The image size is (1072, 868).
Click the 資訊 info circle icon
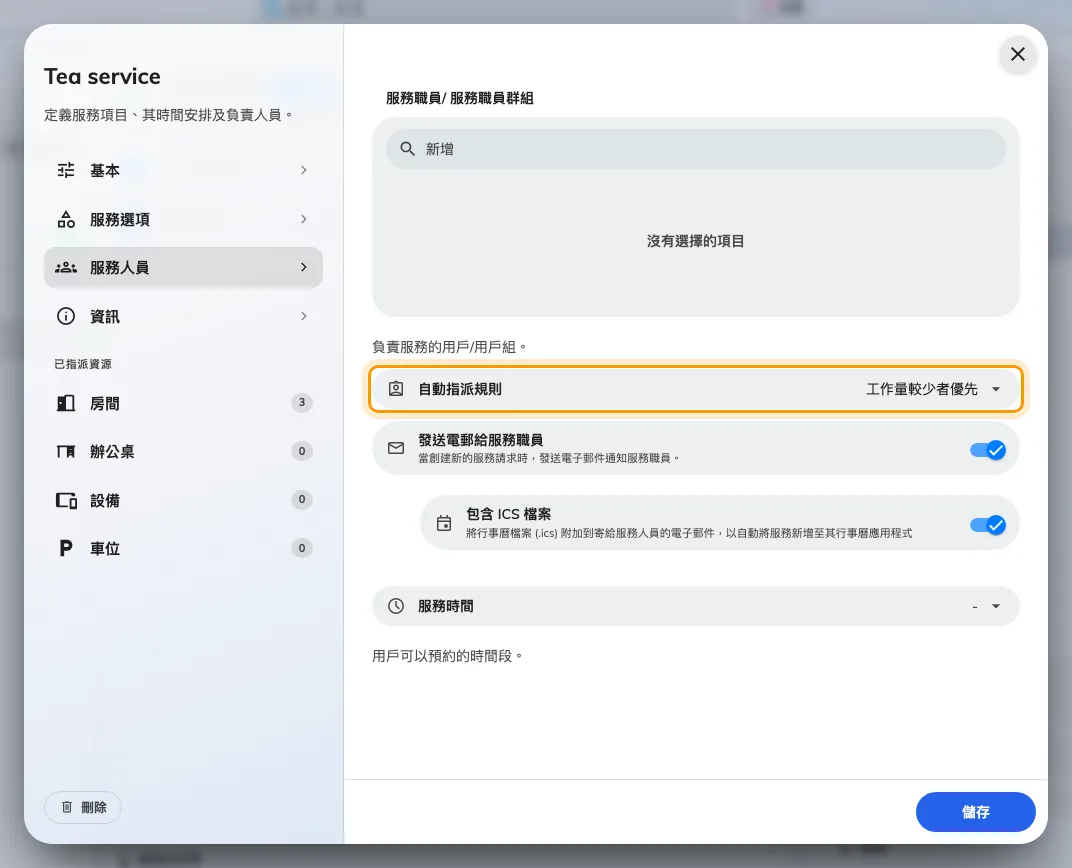(x=66, y=316)
